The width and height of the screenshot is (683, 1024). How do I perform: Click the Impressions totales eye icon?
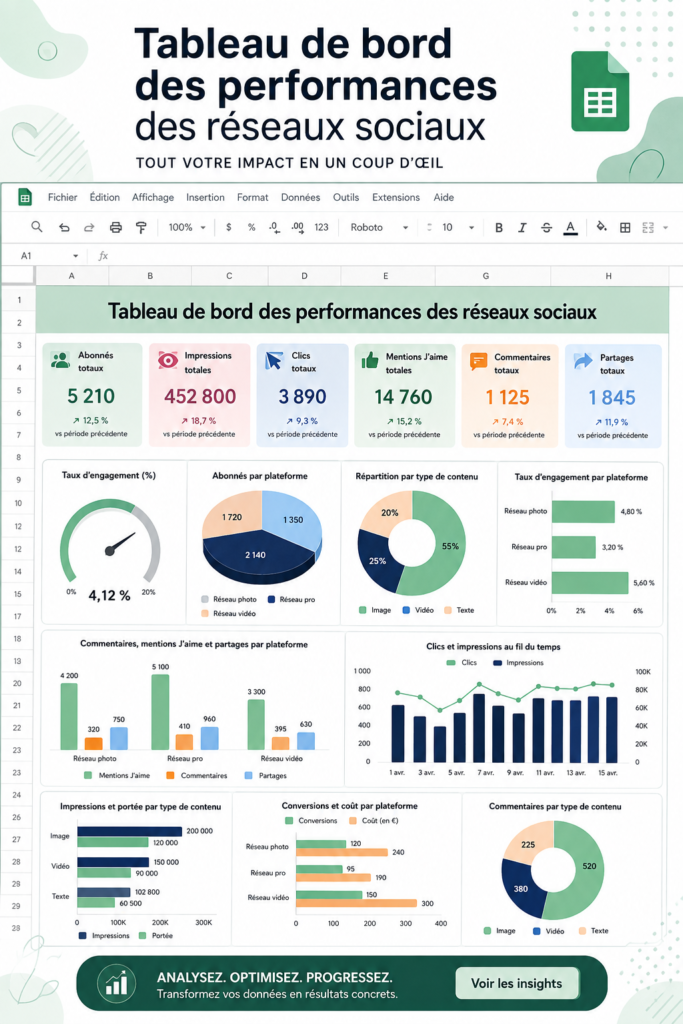coord(168,360)
